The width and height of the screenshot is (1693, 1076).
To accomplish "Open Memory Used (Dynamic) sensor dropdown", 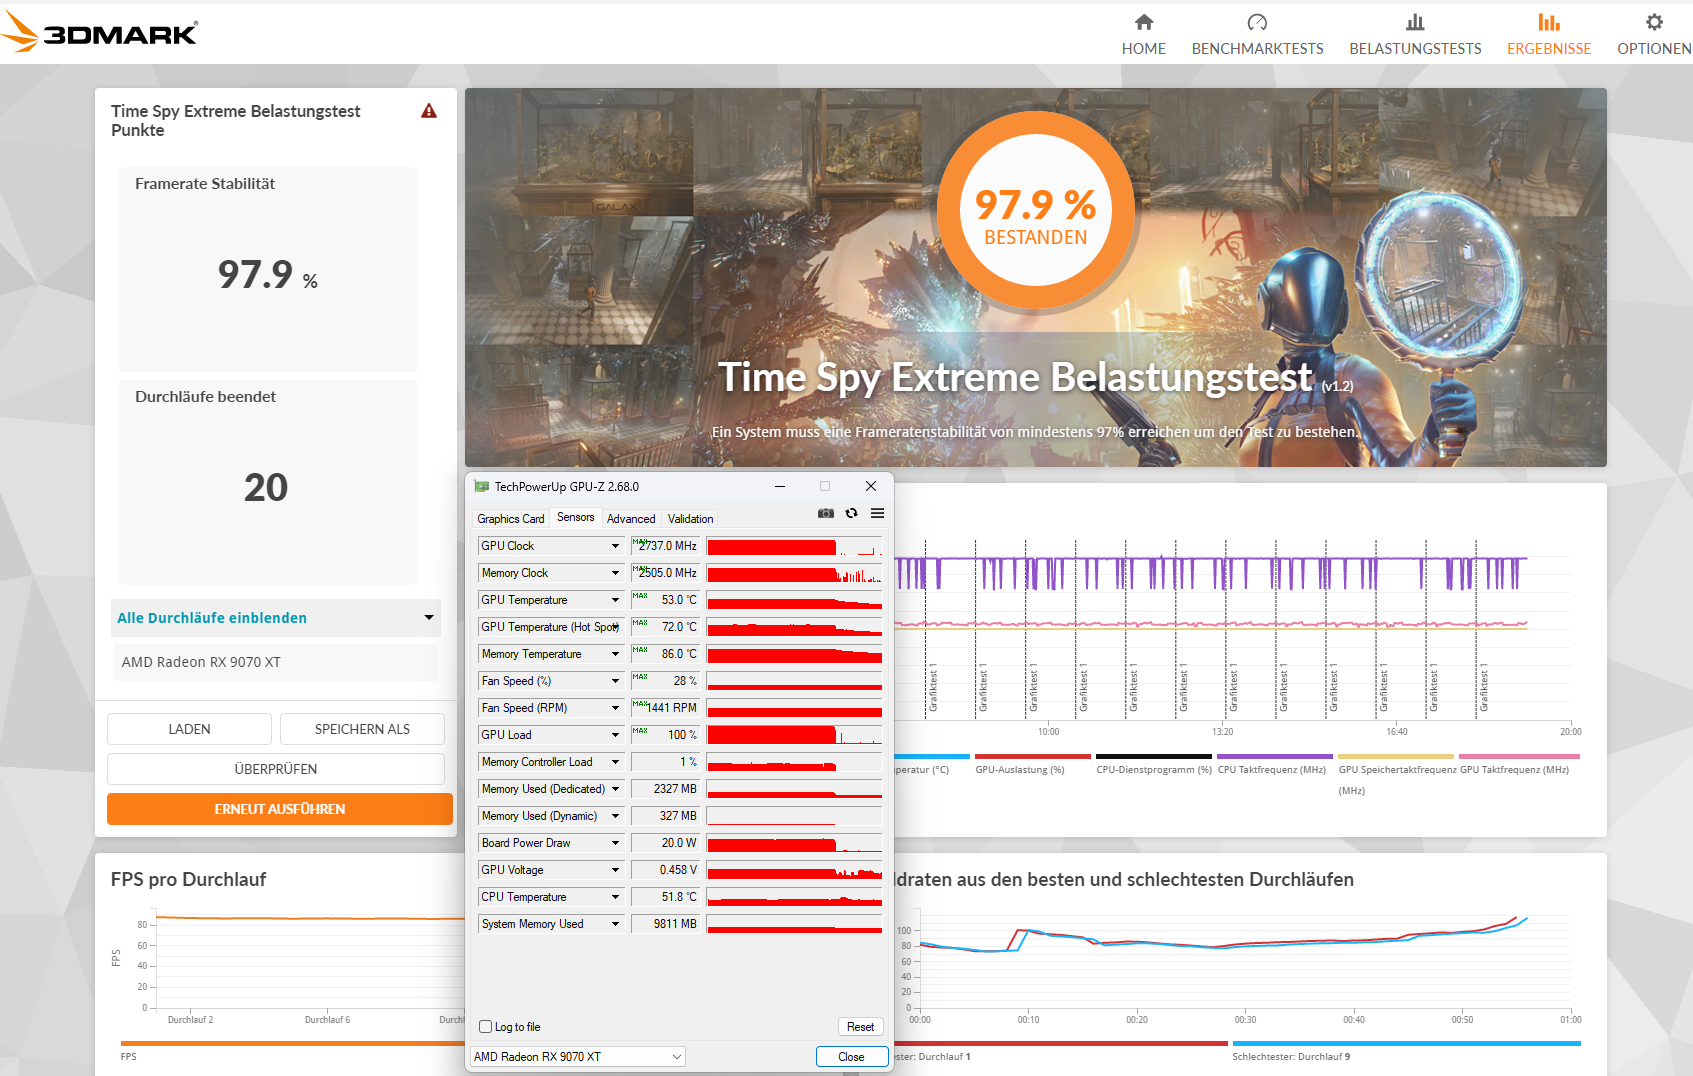I will coord(615,816).
